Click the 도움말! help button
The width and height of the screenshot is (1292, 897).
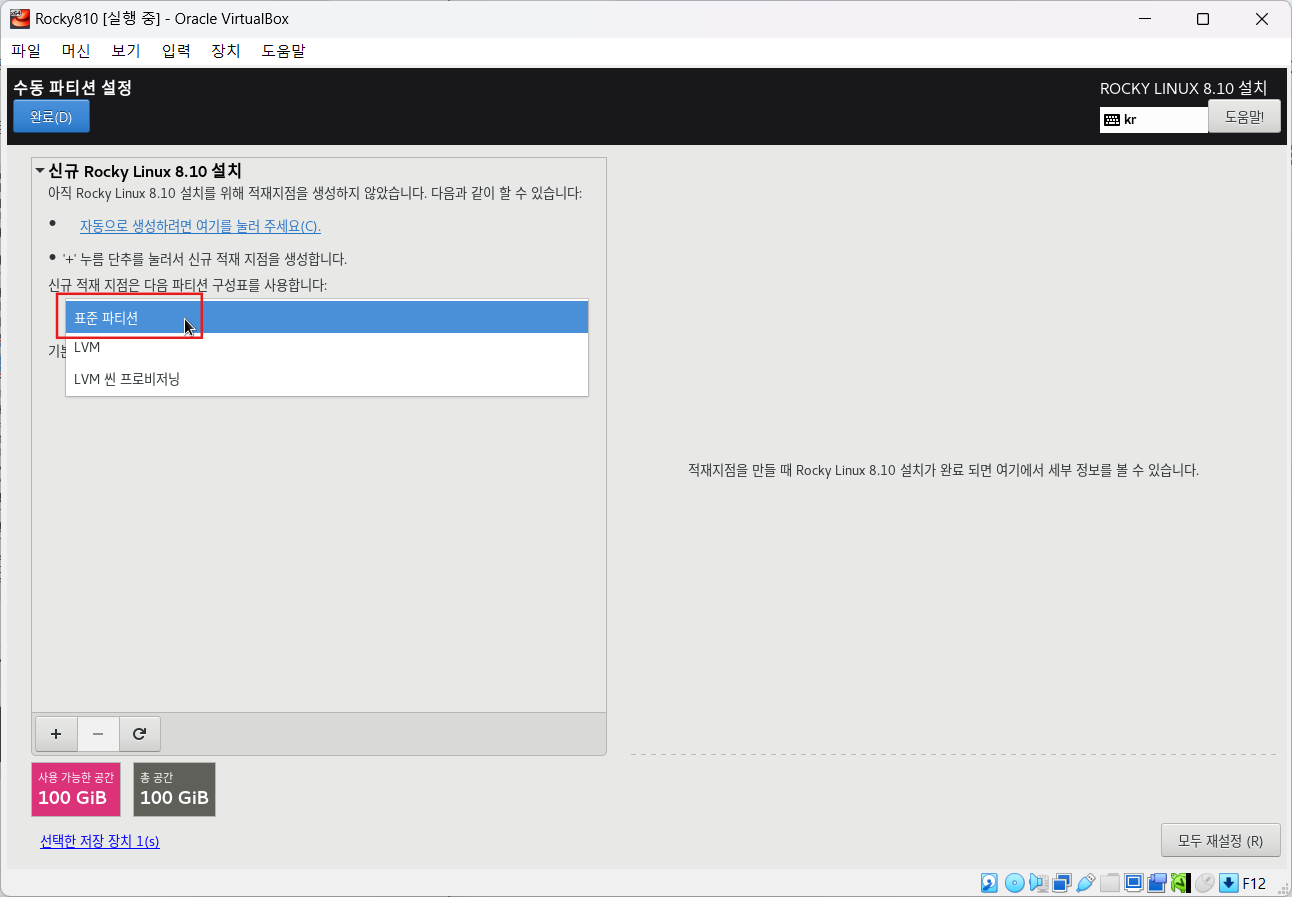tap(1244, 116)
